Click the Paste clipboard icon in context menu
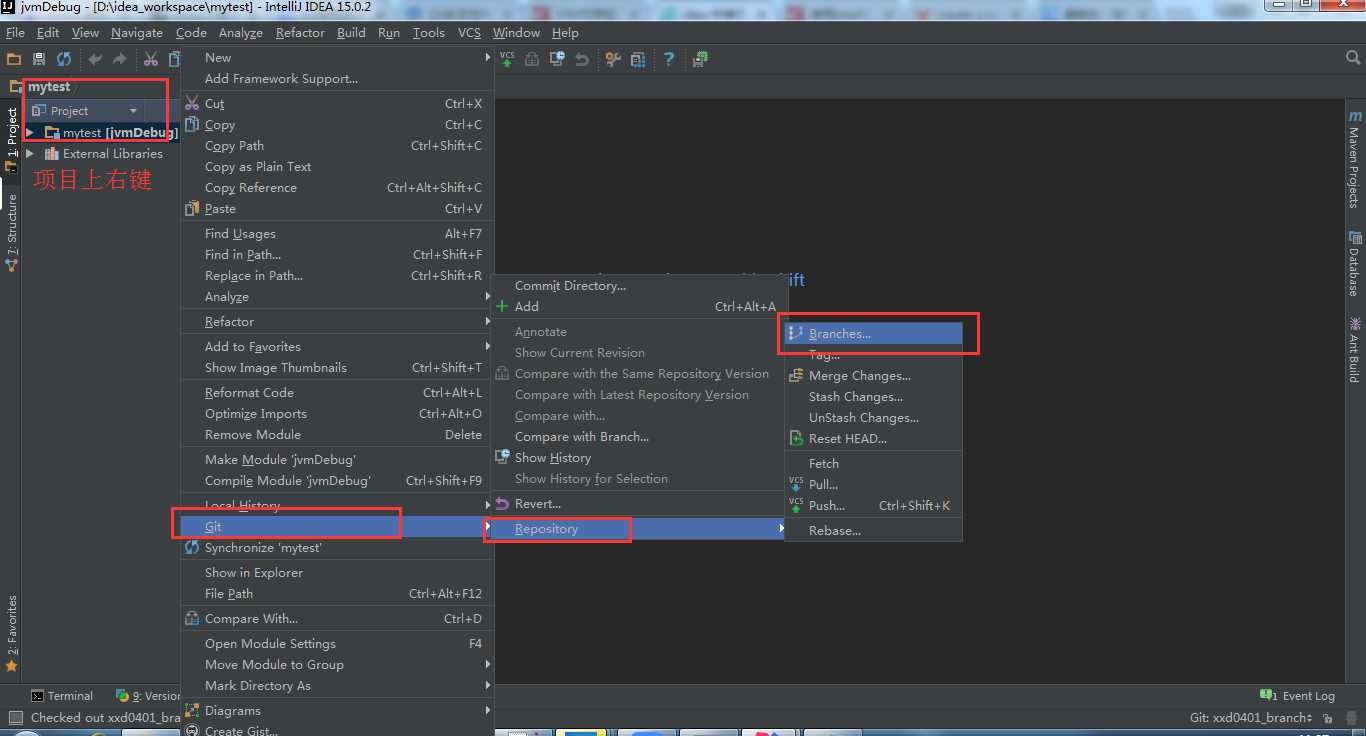1366x736 pixels. 192,208
